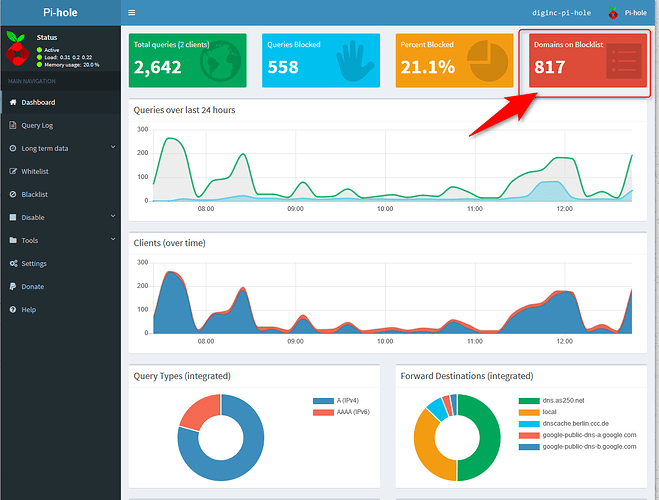The height and width of the screenshot is (500, 659).
Task: Click the Total queries green card
Action: (x=186, y=60)
